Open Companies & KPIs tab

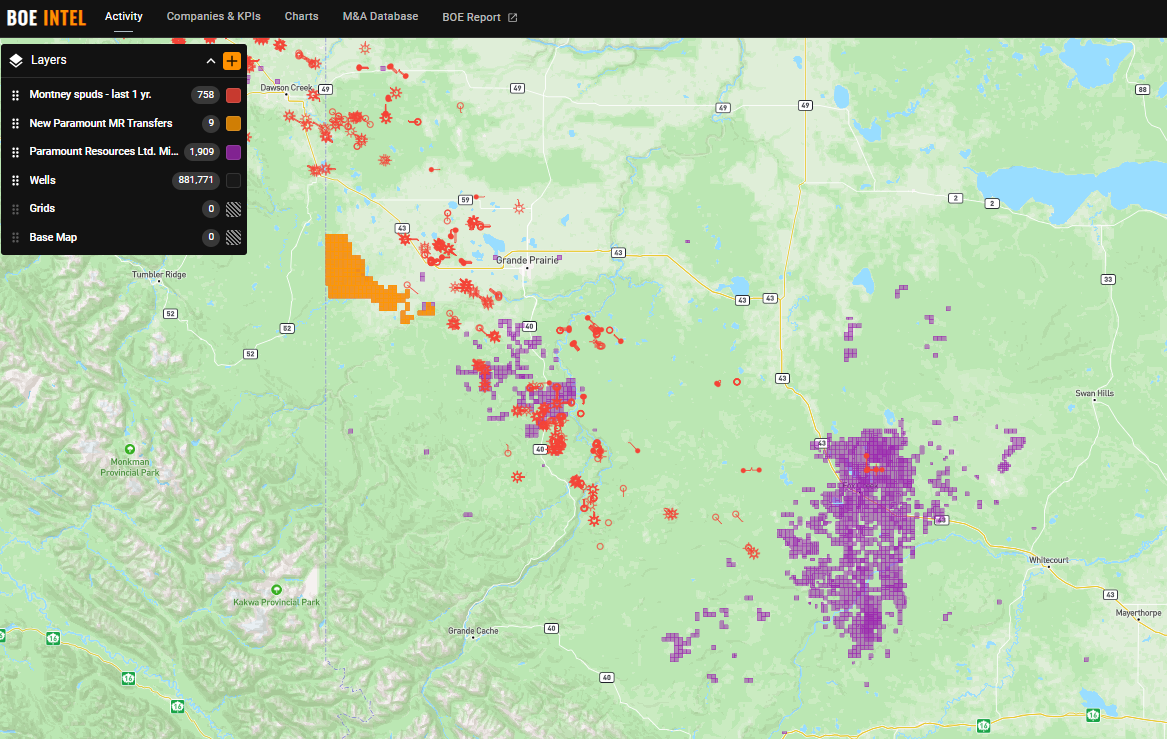[214, 16]
